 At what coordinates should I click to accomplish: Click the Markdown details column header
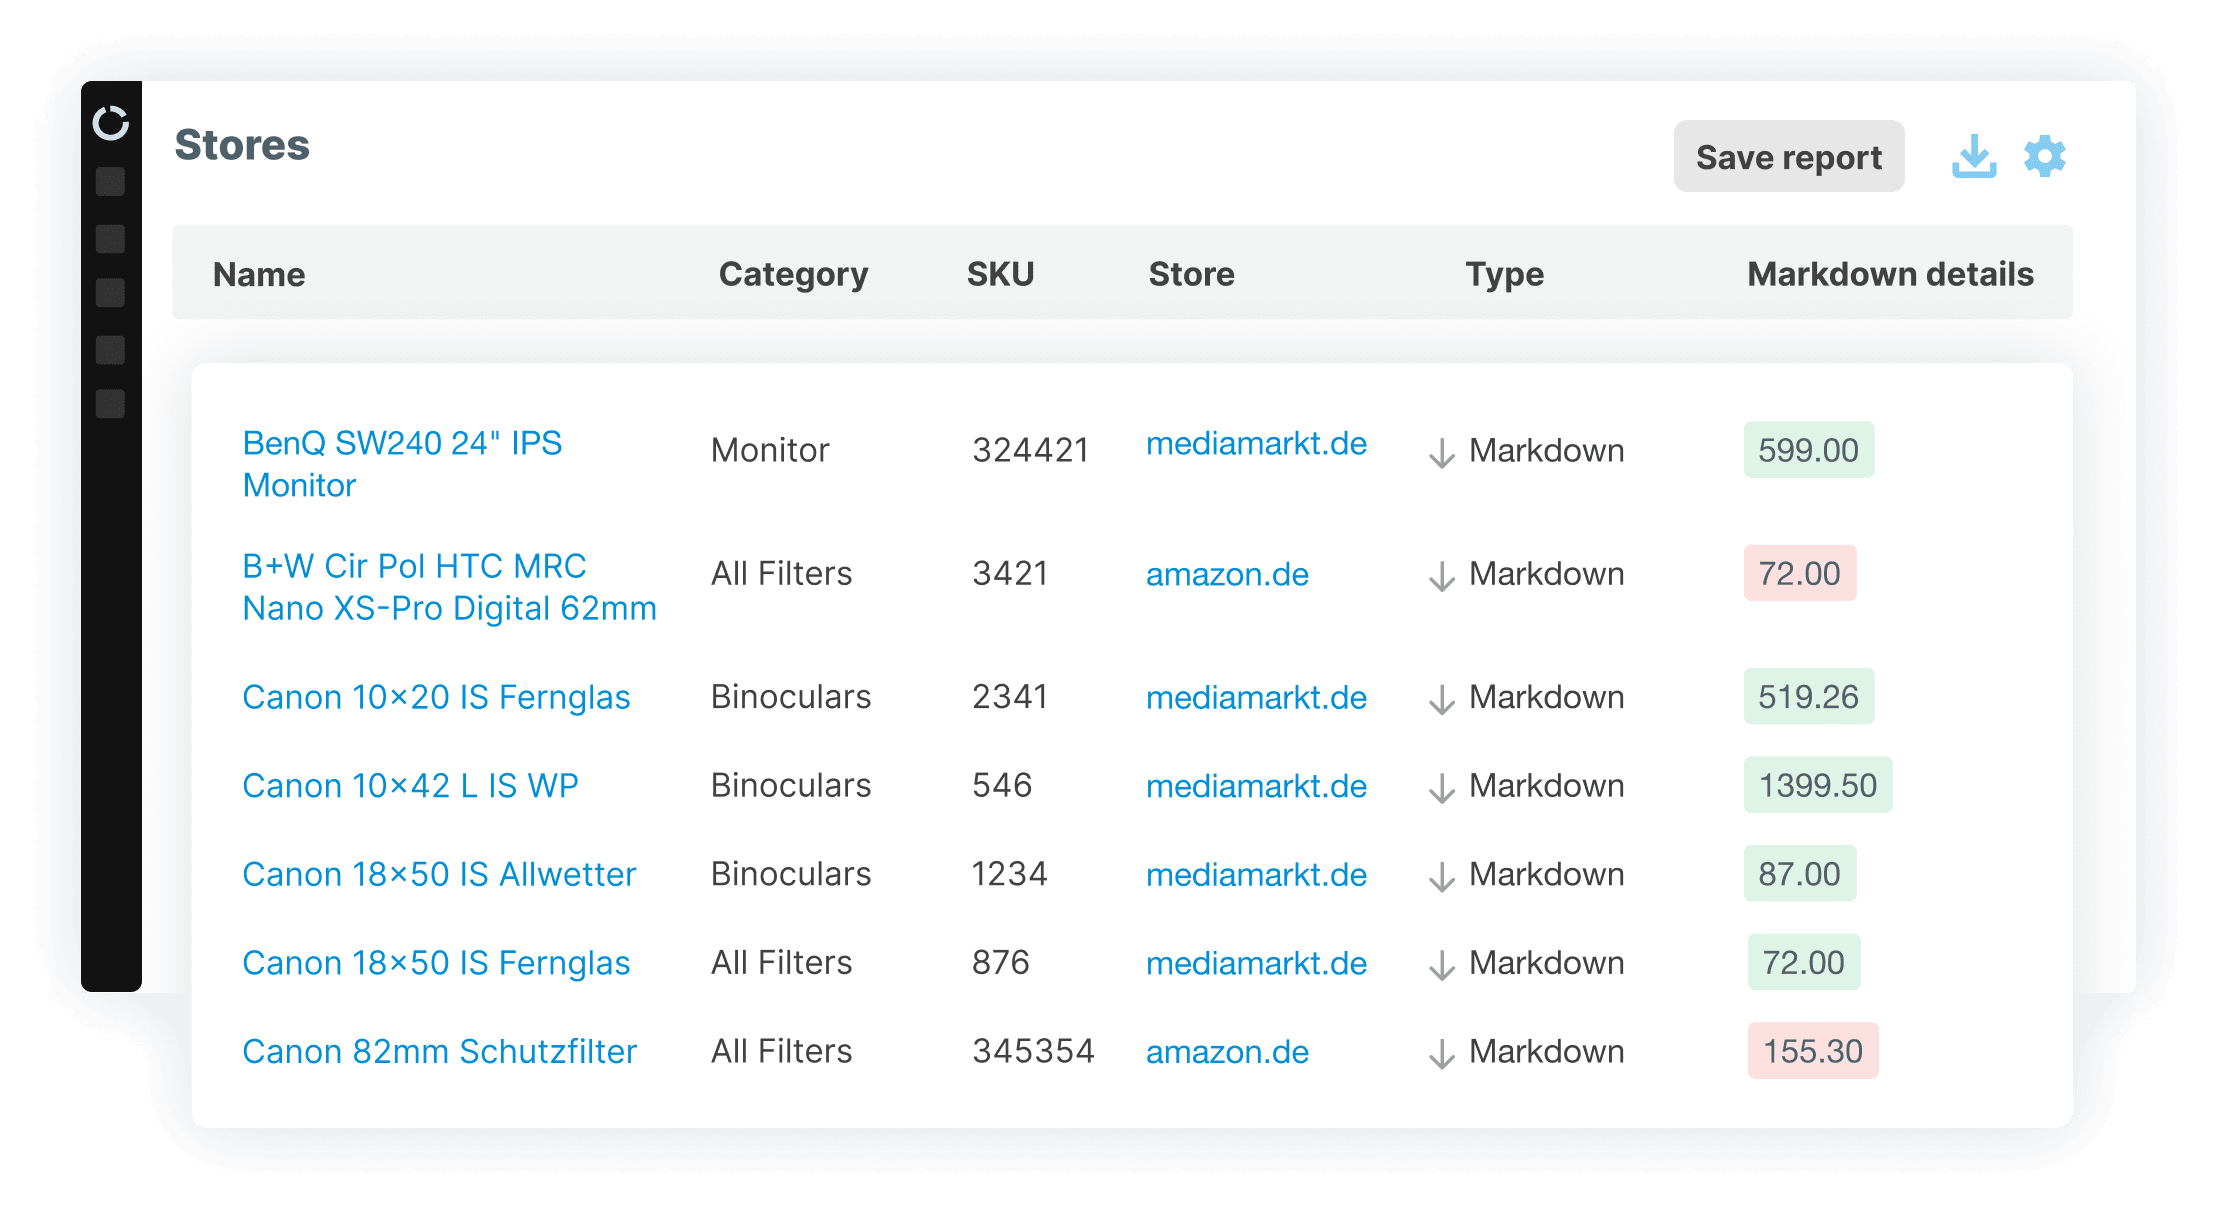tap(1890, 274)
